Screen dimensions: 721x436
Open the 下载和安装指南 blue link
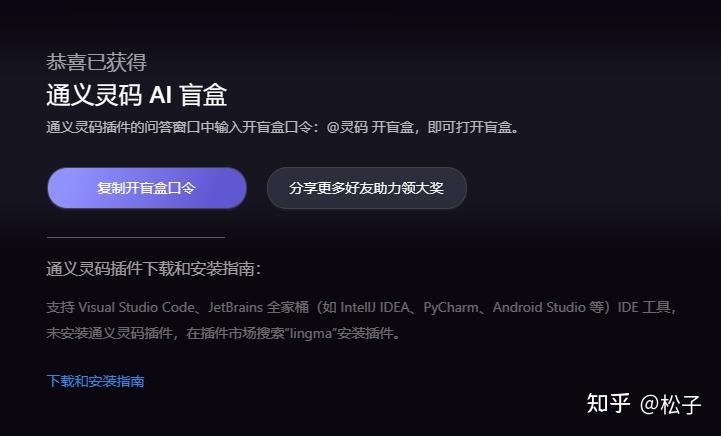[96, 381]
